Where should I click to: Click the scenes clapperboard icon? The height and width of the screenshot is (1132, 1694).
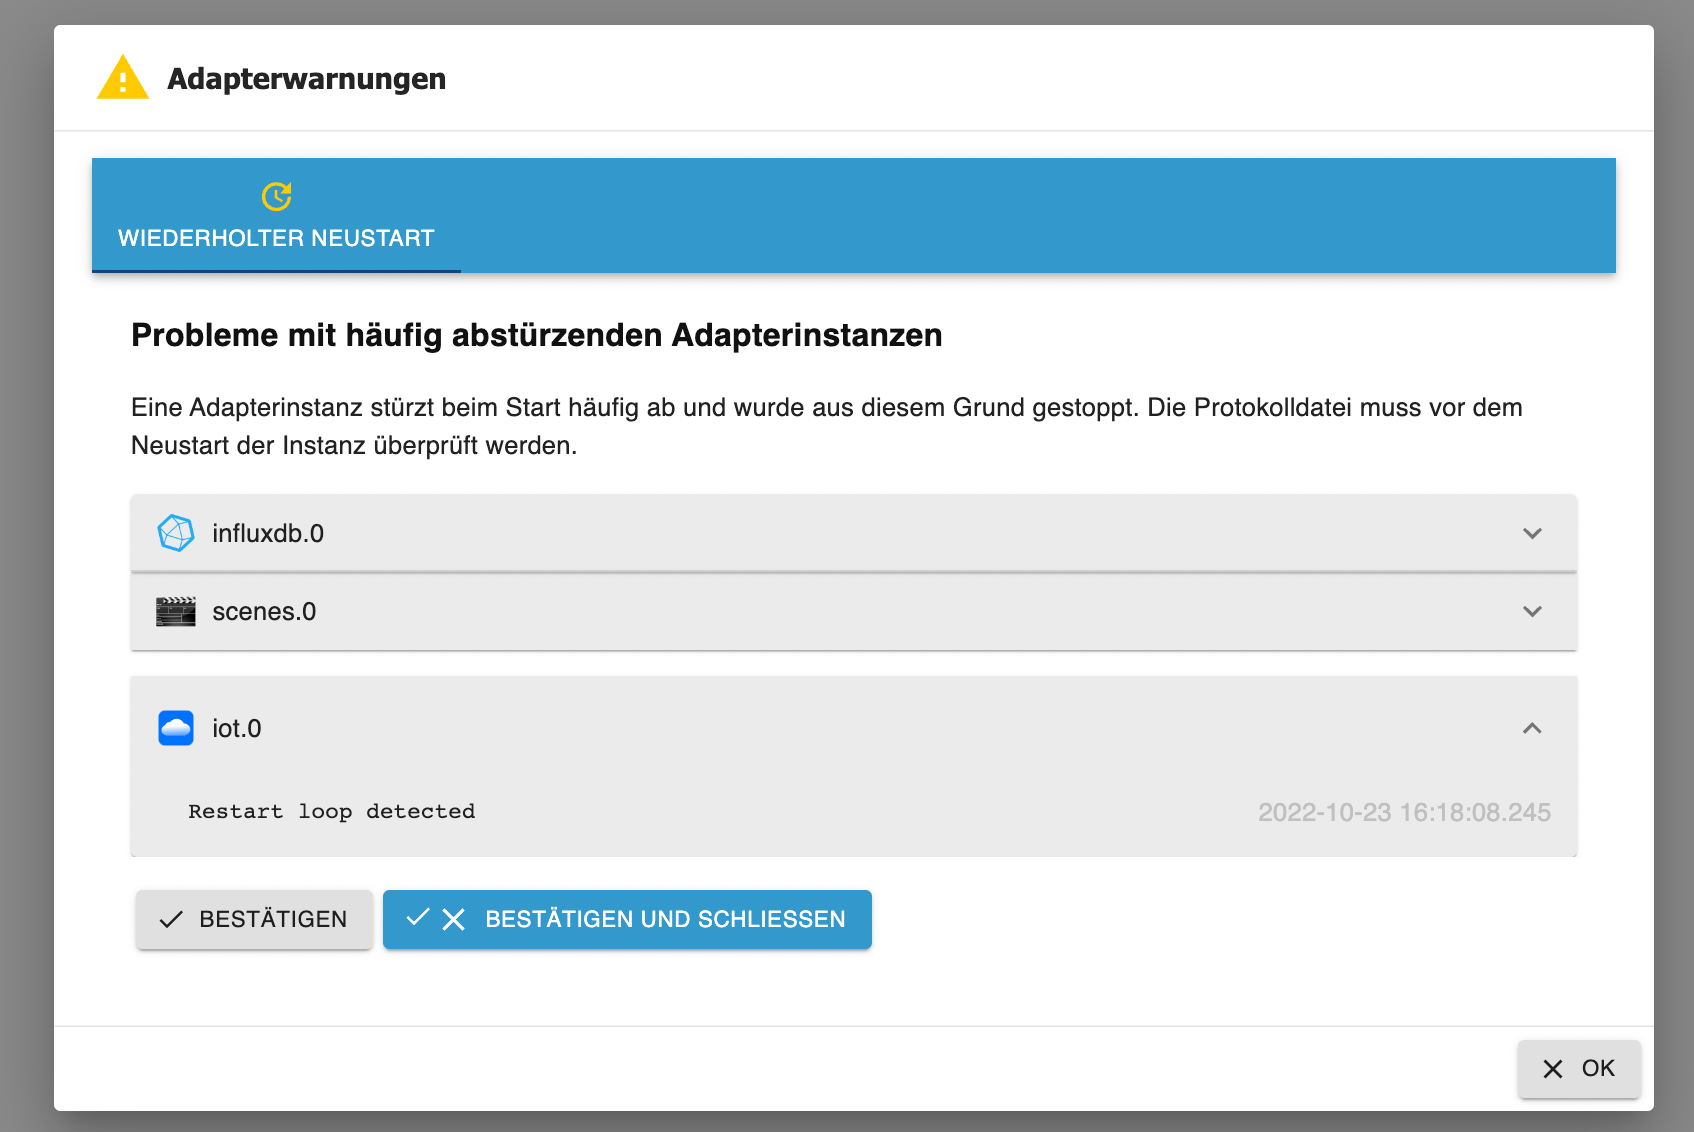tap(176, 611)
